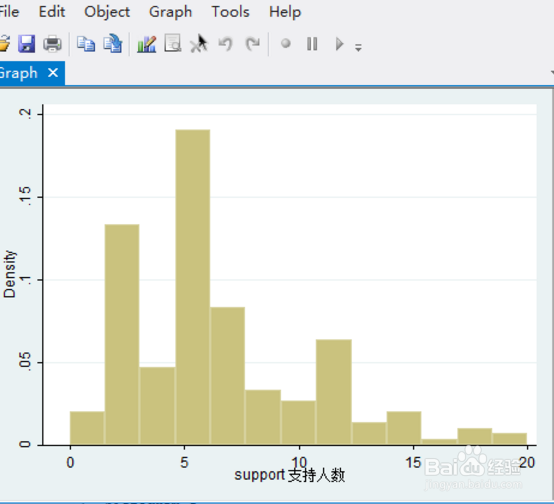Image resolution: width=554 pixels, height=504 pixels.
Task: Open the Object menu
Action: pyautogui.click(x=107, y=12)
